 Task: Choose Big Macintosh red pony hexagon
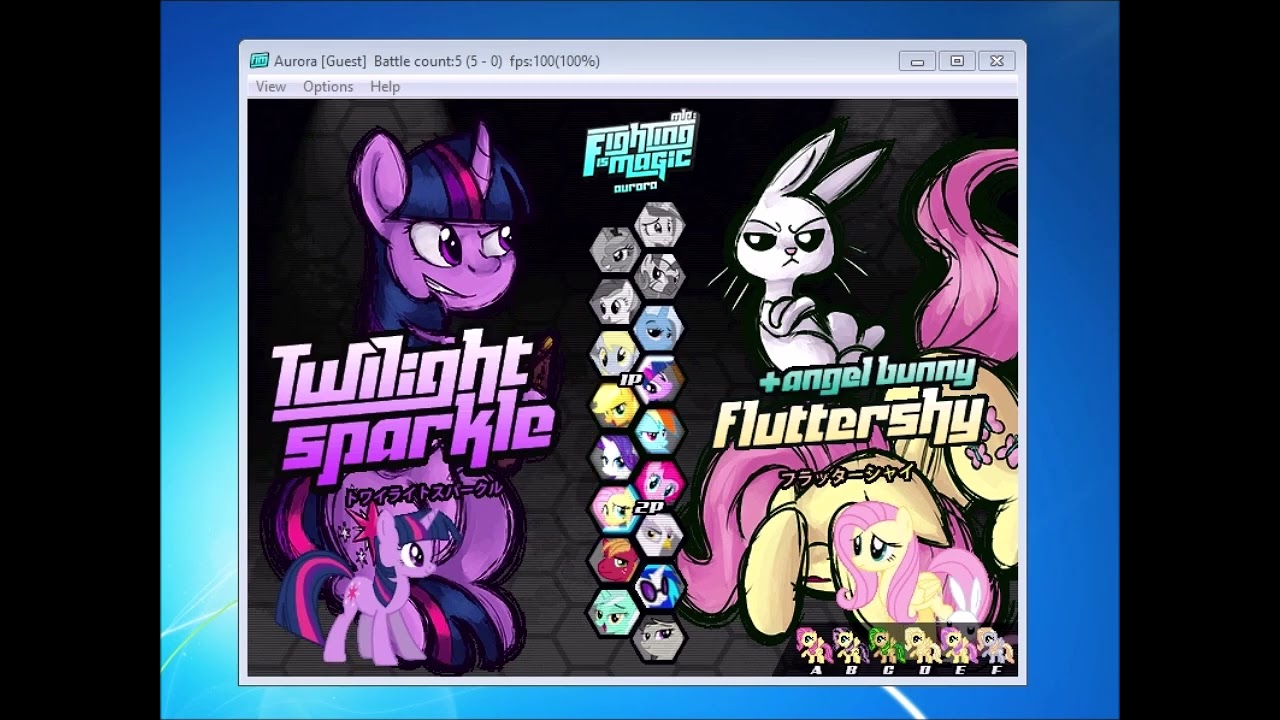pos(614,561)
